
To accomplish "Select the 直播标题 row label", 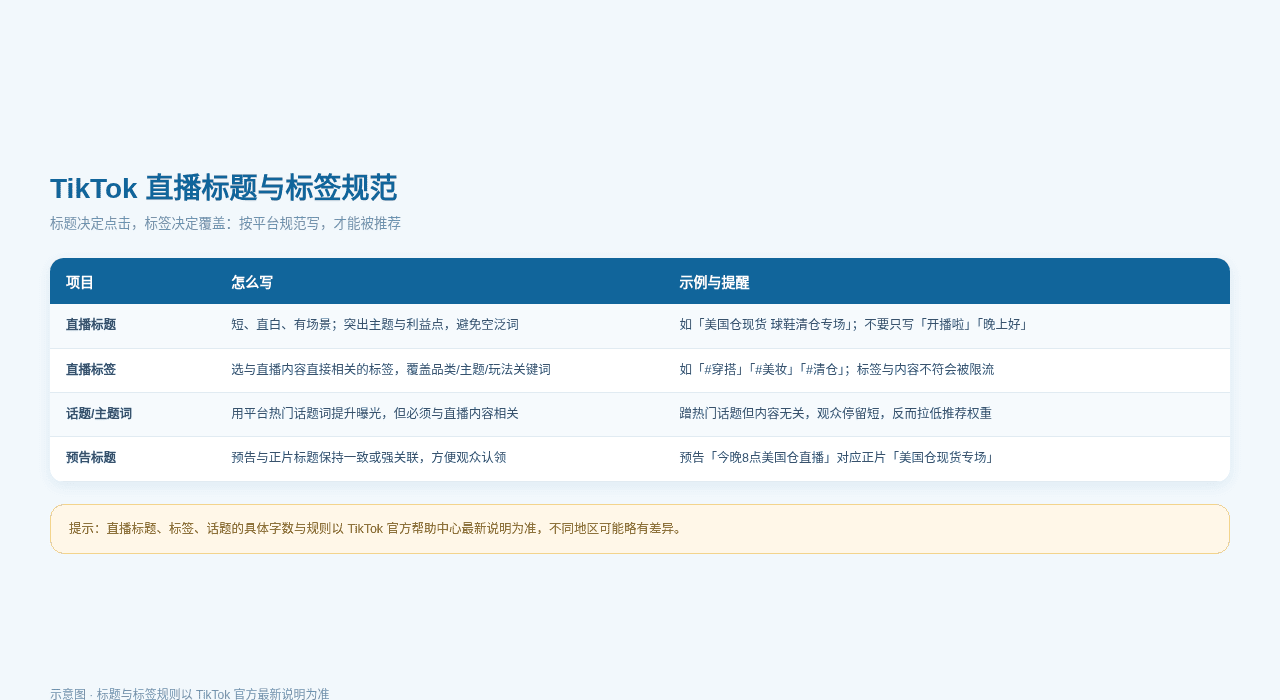I will [91, 325].
